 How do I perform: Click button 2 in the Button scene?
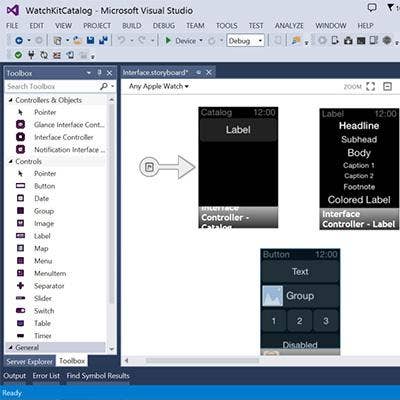(299, 321)
